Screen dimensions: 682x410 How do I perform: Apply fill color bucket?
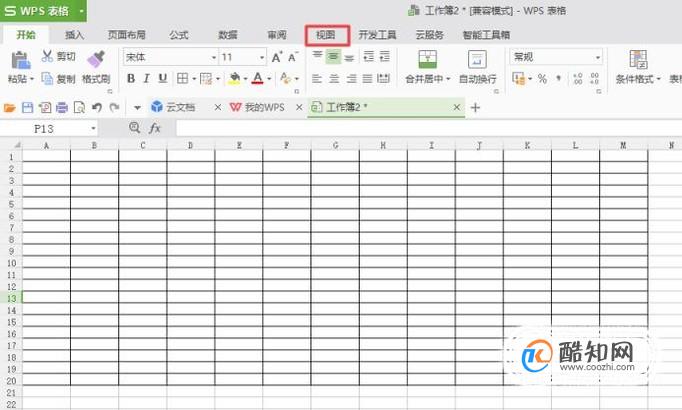234,78
